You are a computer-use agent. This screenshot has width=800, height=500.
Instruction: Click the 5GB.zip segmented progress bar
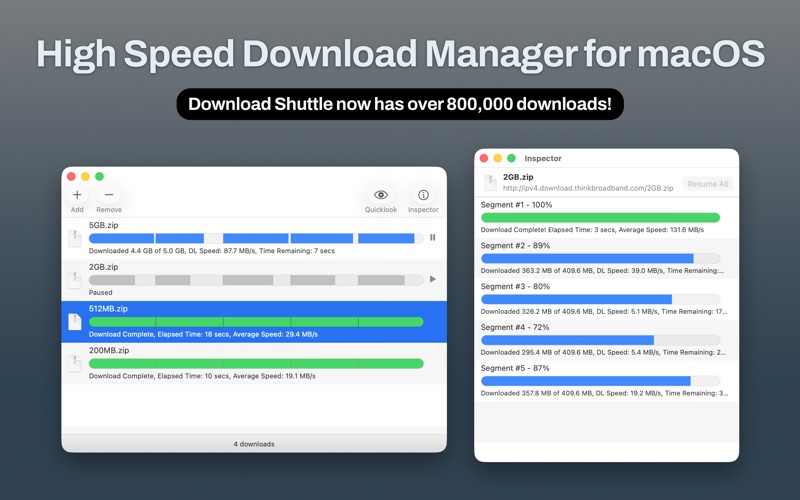(x=256, y=238)
